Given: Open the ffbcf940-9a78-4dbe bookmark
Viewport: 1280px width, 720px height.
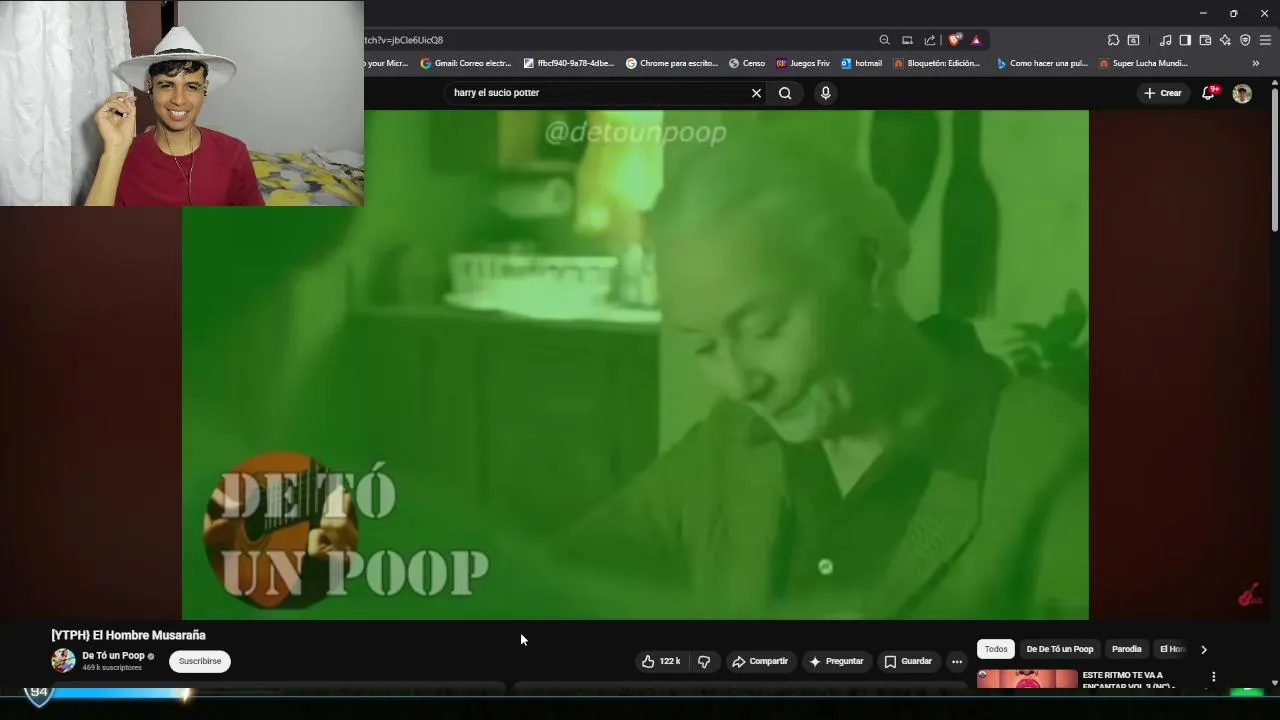Looking at the screenshot, I should 569,63.
